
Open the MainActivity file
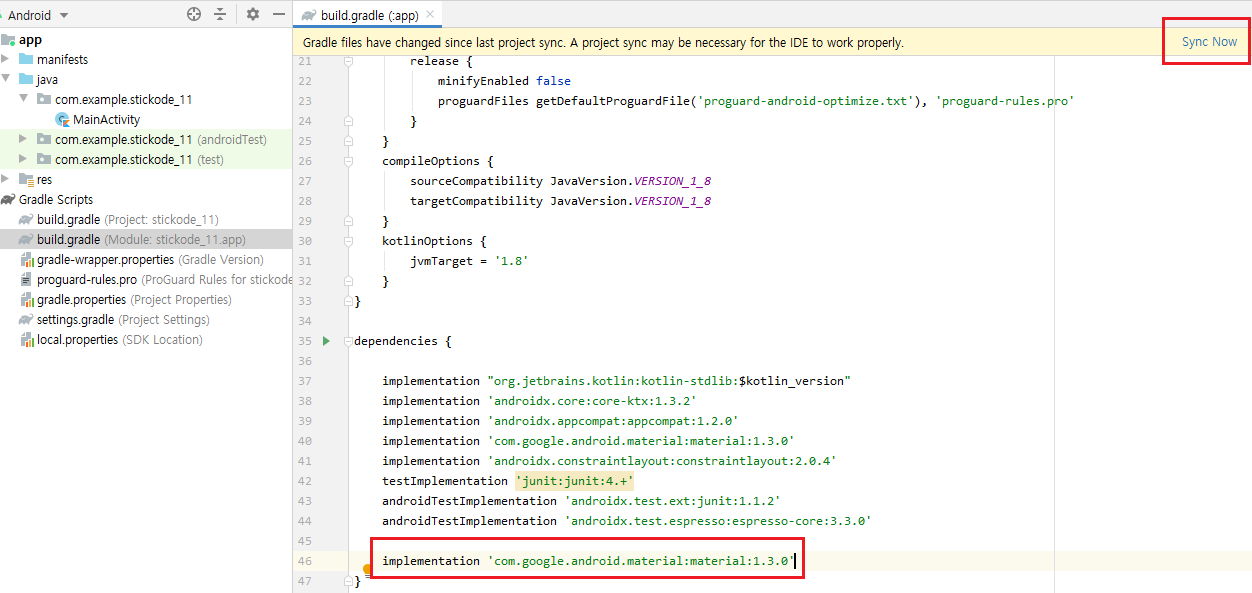click(106, 120)
